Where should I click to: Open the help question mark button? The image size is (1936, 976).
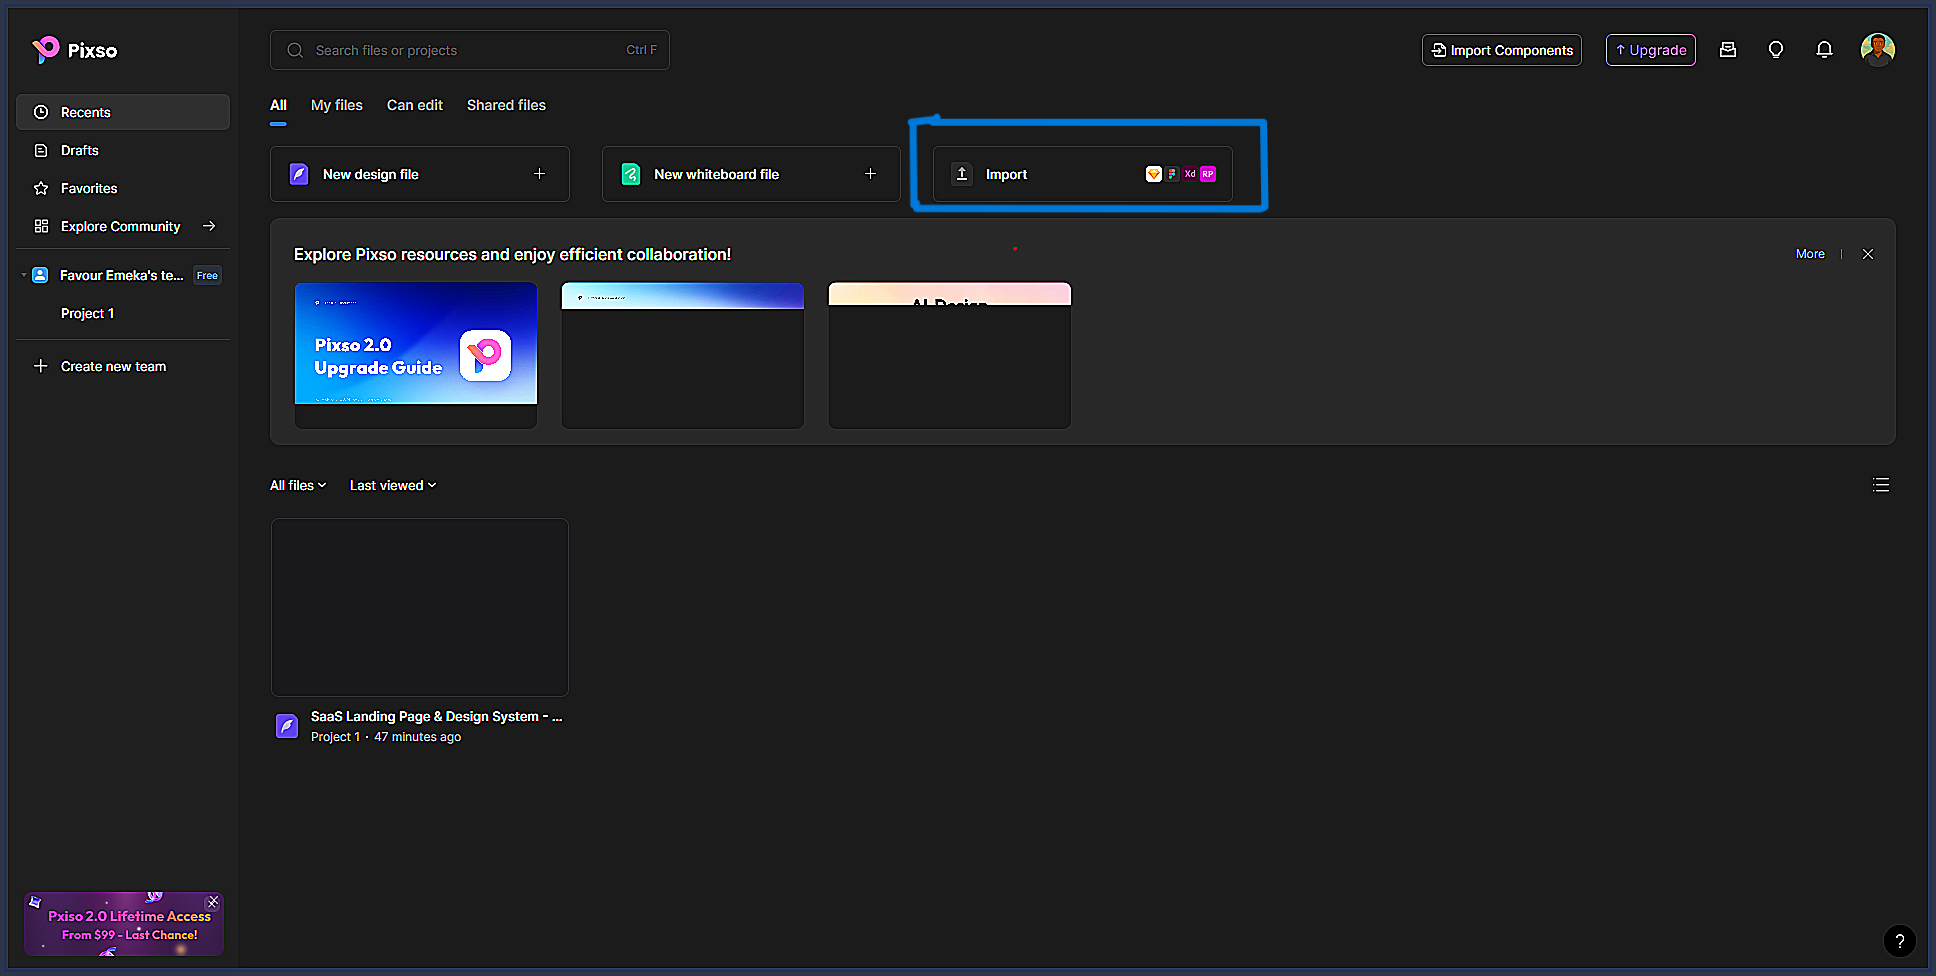pyautogui.click(x=1900, y=941)
